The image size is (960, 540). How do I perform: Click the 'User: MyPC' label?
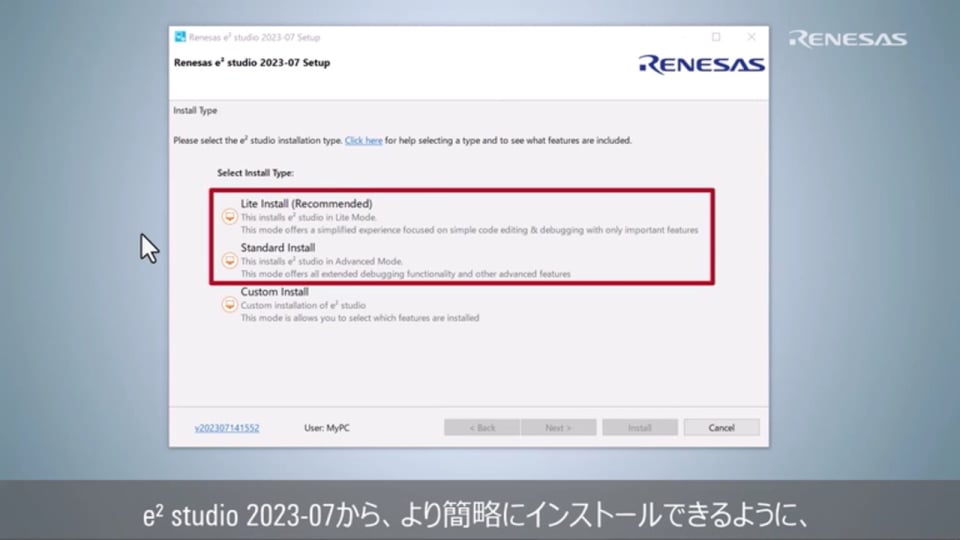(x=327, y=428)
